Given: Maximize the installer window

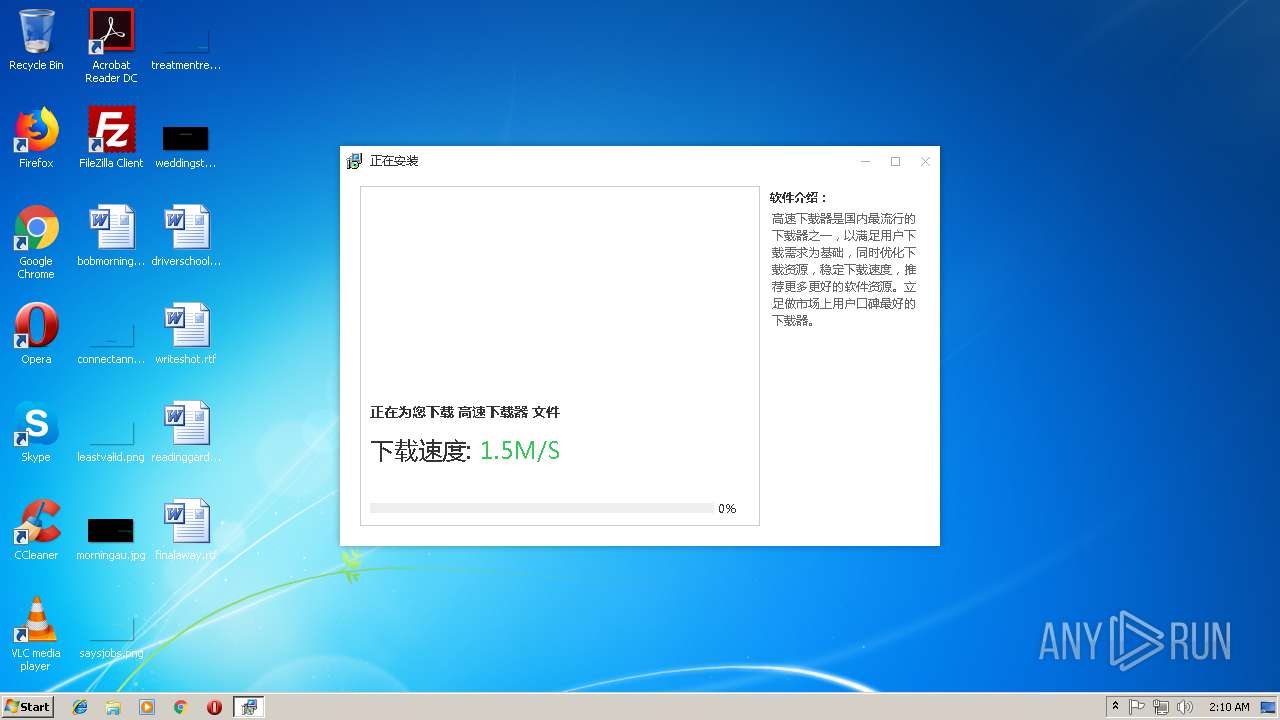Looking at the screenshot, I should [896, 161].
